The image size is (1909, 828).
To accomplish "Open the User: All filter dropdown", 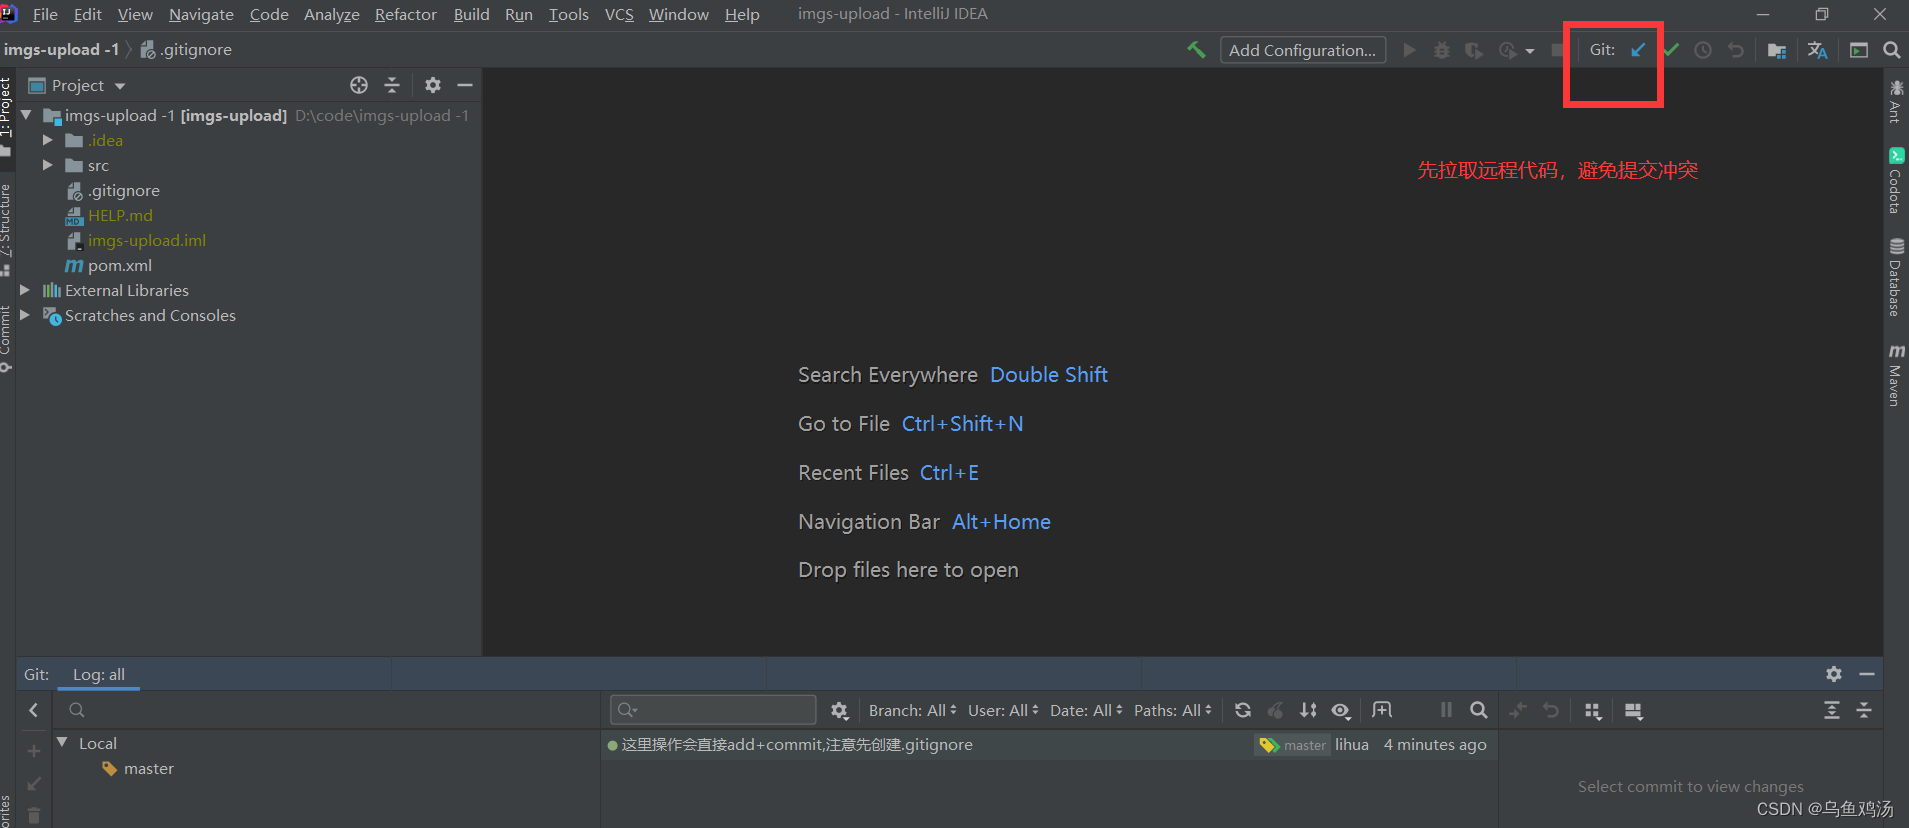I will (x=1003, y=710).
